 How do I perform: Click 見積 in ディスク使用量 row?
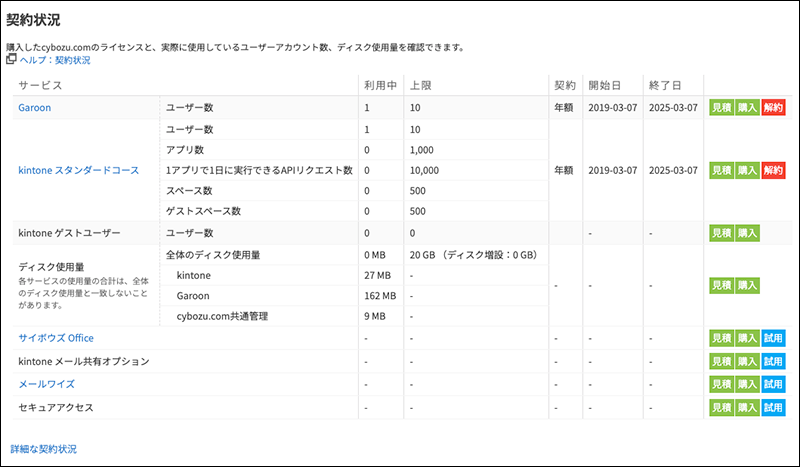[721, 285]
